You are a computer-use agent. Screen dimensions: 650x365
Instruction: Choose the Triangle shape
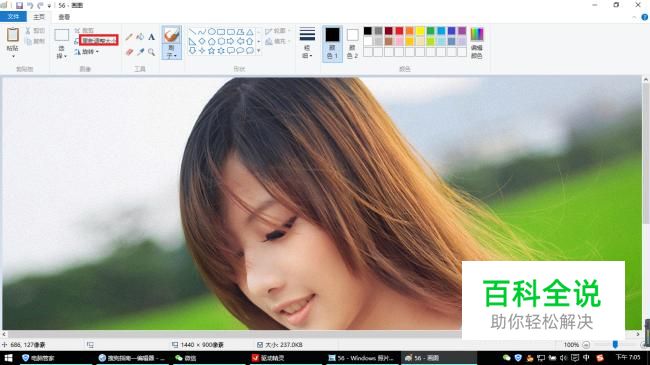250,32
